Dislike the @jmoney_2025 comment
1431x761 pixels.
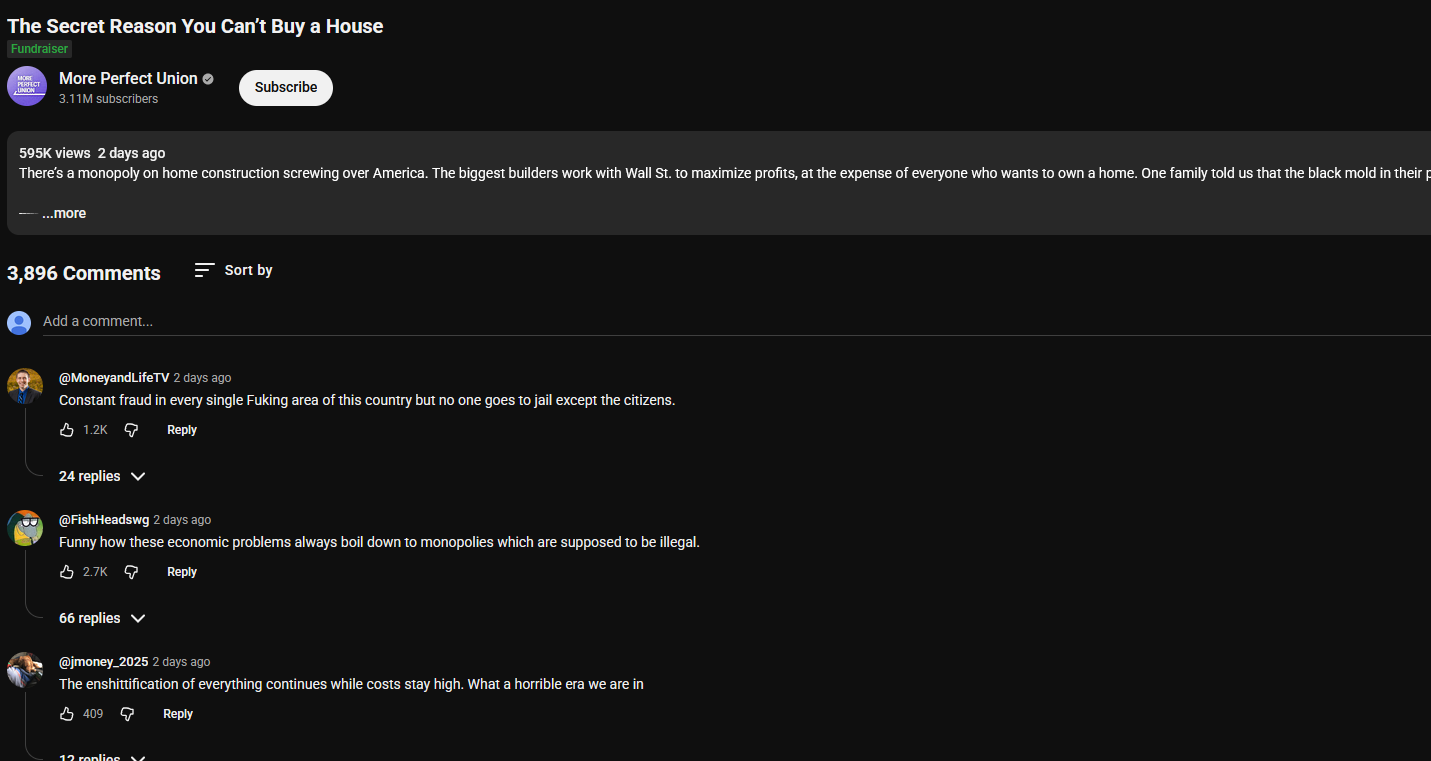127,714
